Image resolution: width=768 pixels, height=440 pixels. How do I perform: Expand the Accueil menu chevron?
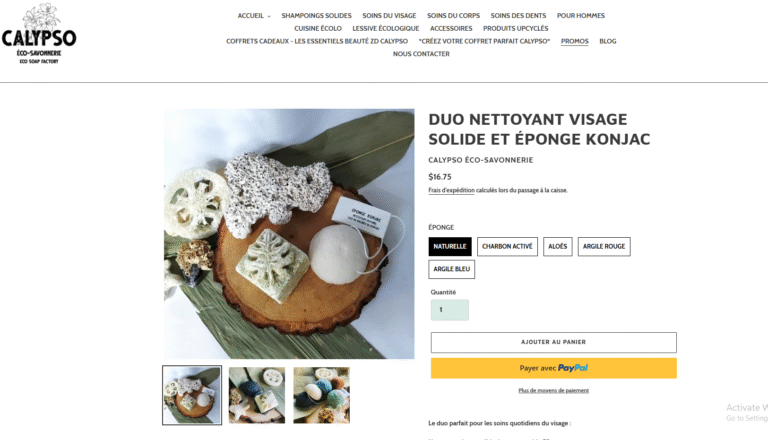coord(269,16)
